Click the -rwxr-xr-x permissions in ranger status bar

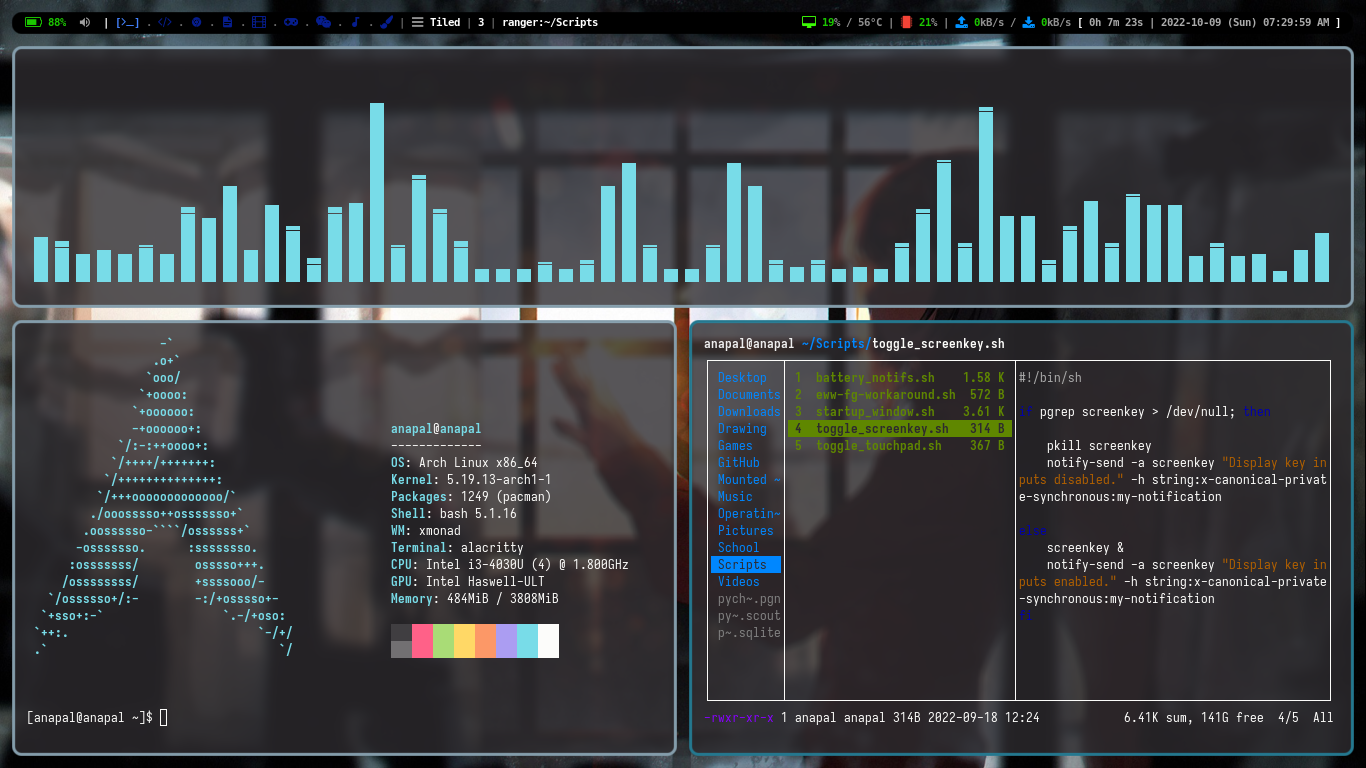739,717
